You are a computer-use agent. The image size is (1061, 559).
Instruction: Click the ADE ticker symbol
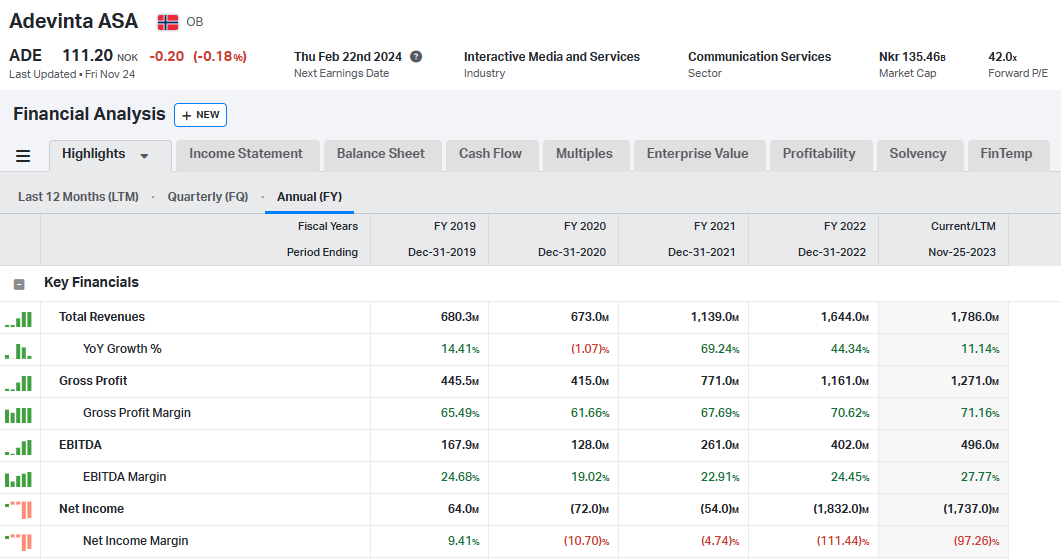point(26,55)
